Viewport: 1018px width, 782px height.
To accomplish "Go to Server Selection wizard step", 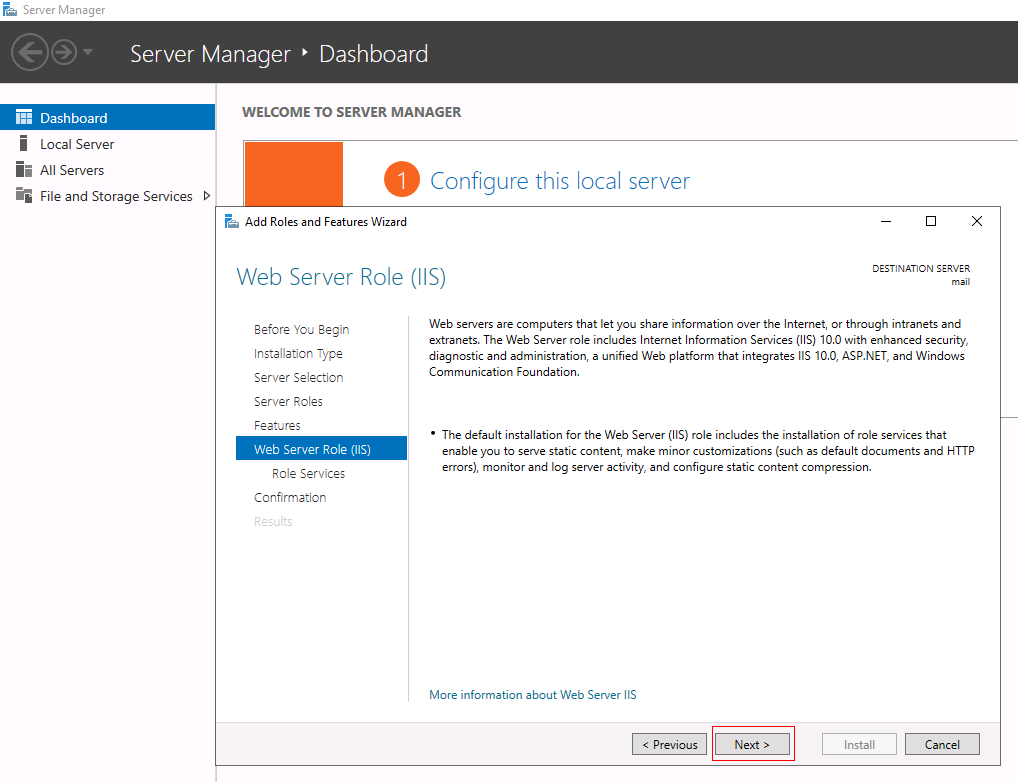I will point(299,377).
